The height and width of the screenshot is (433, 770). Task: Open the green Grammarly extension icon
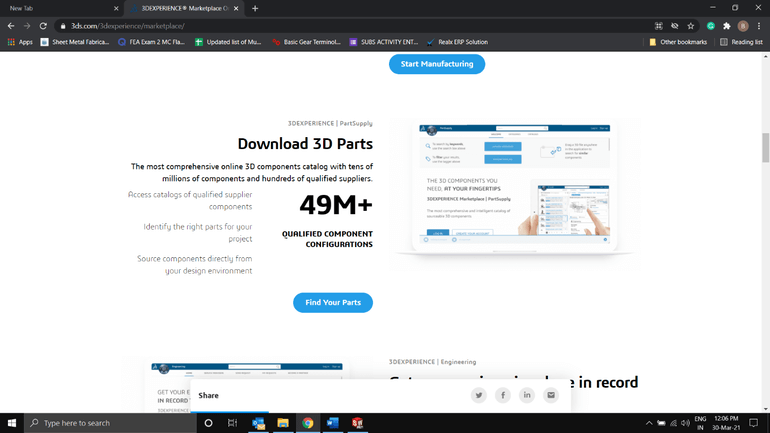click(x=711, y=26)
